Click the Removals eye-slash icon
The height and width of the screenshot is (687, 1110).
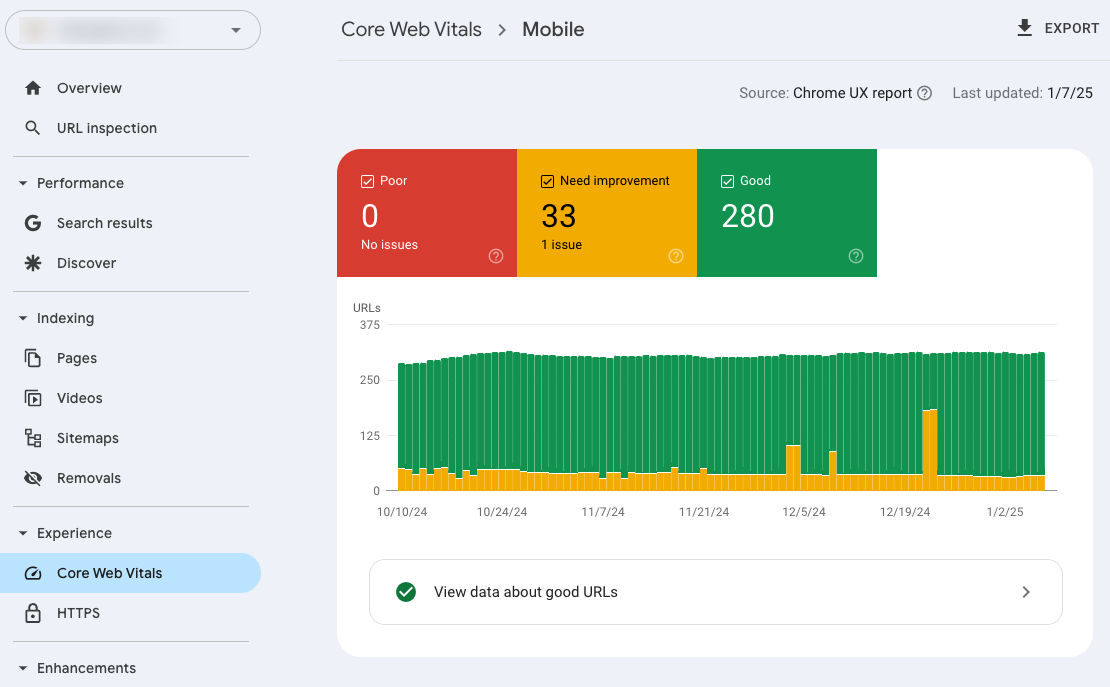[33, 478]
